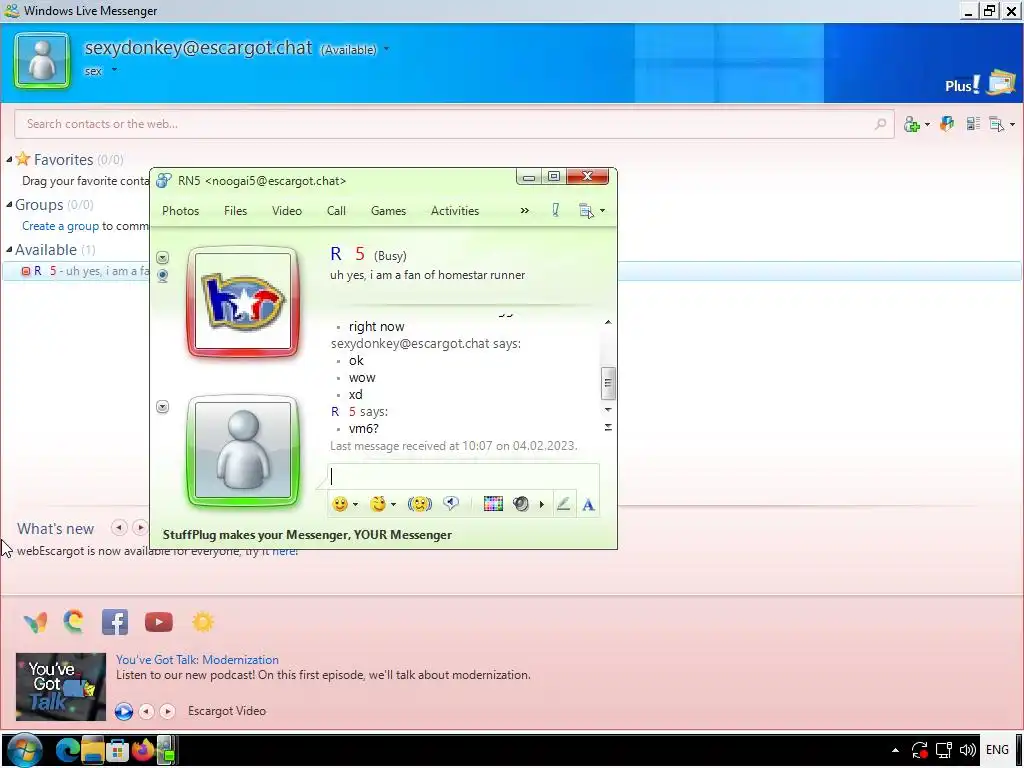1024x768 pixels.
Task: Start Video from conversation toolbar
Action: point(287,210)
